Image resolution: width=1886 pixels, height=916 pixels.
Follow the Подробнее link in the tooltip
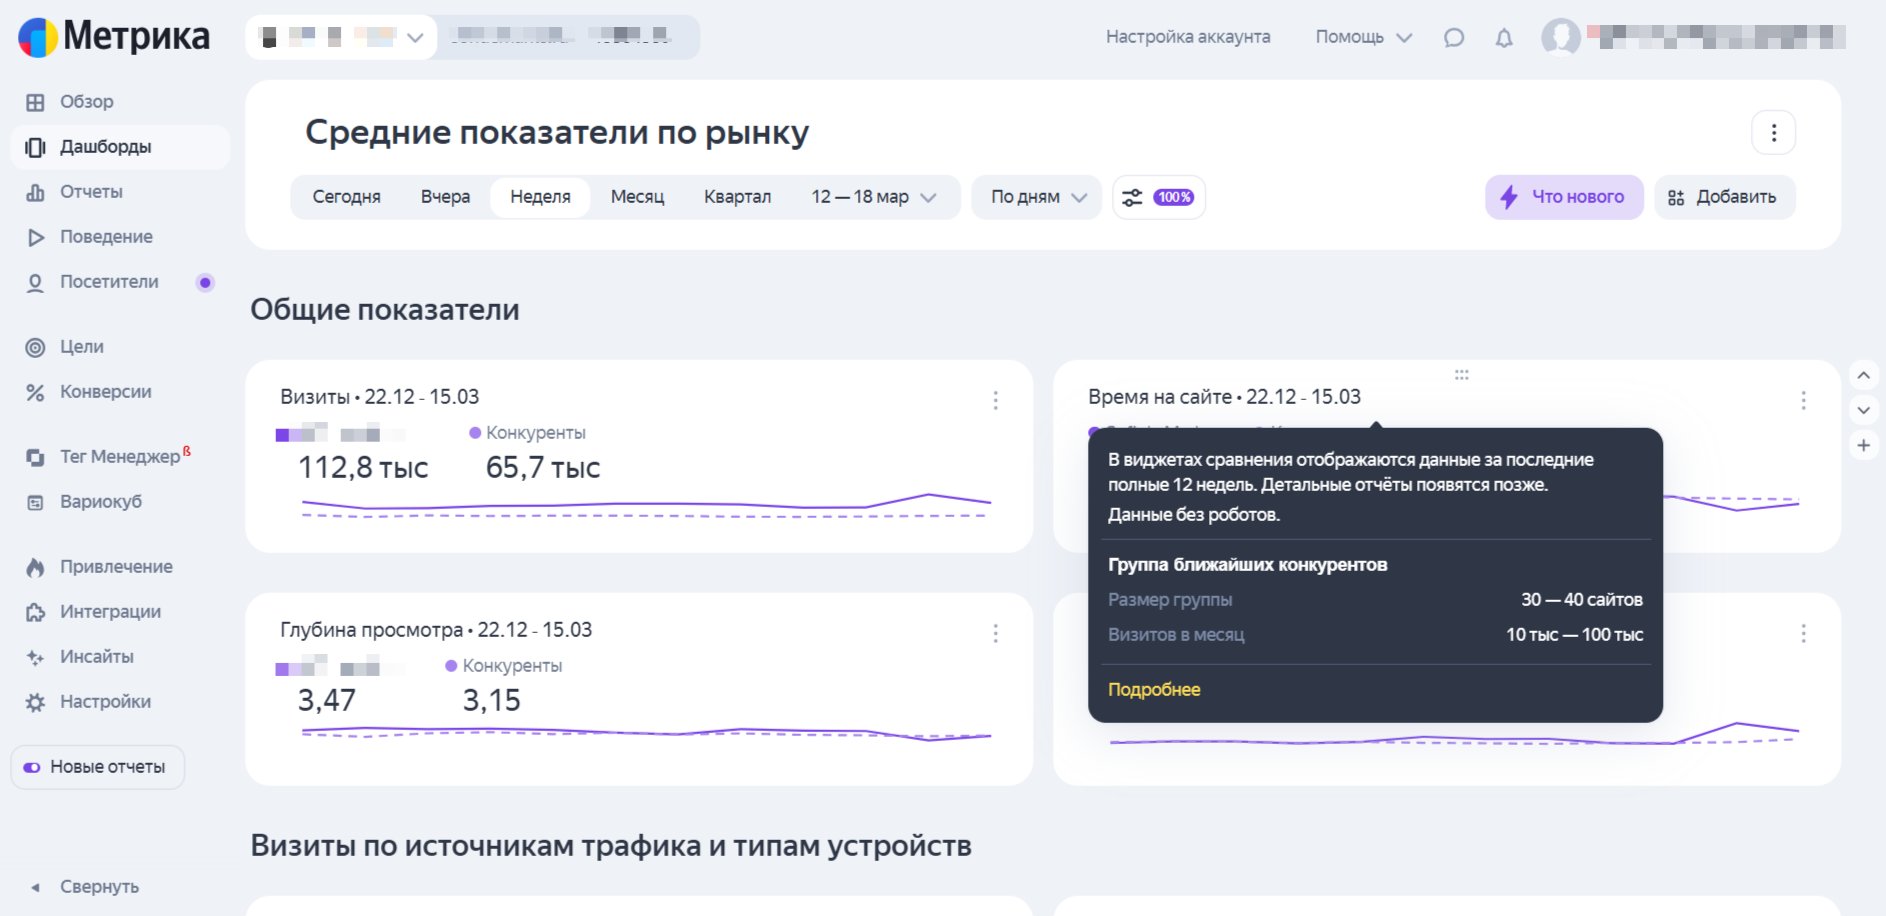point(1154,689)
